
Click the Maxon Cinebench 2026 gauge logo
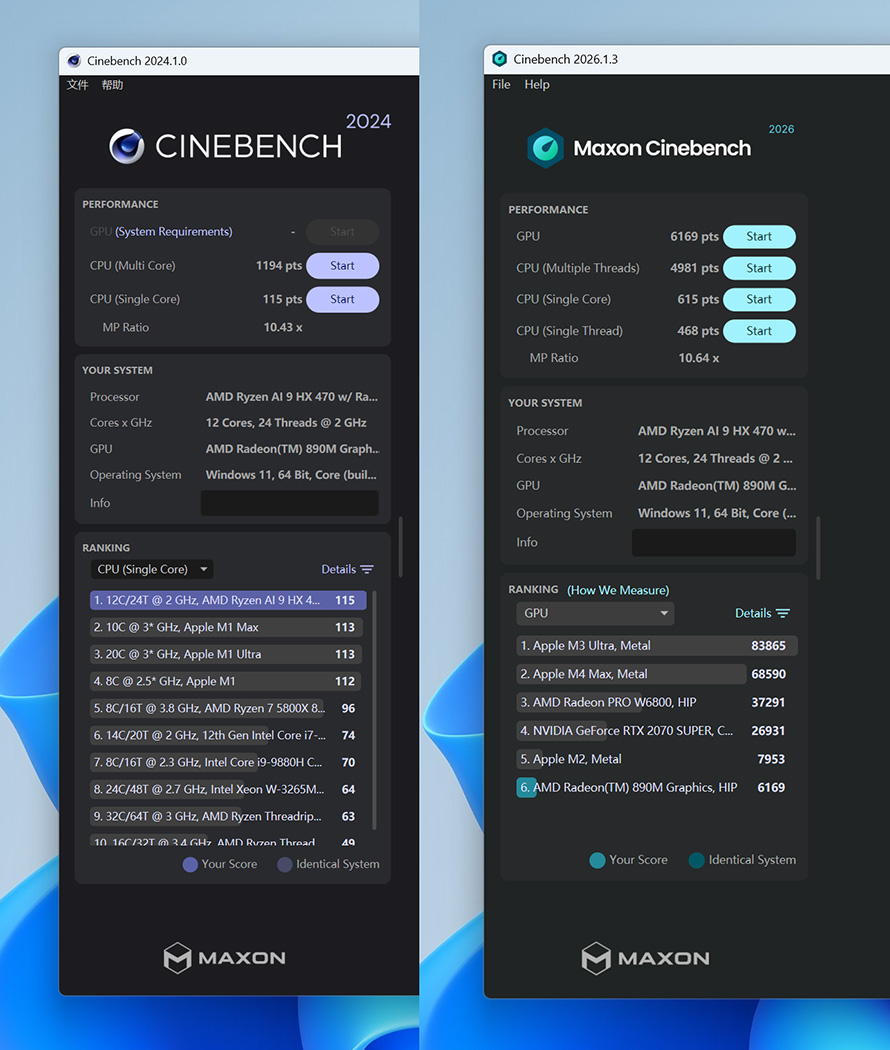(545, 148)
